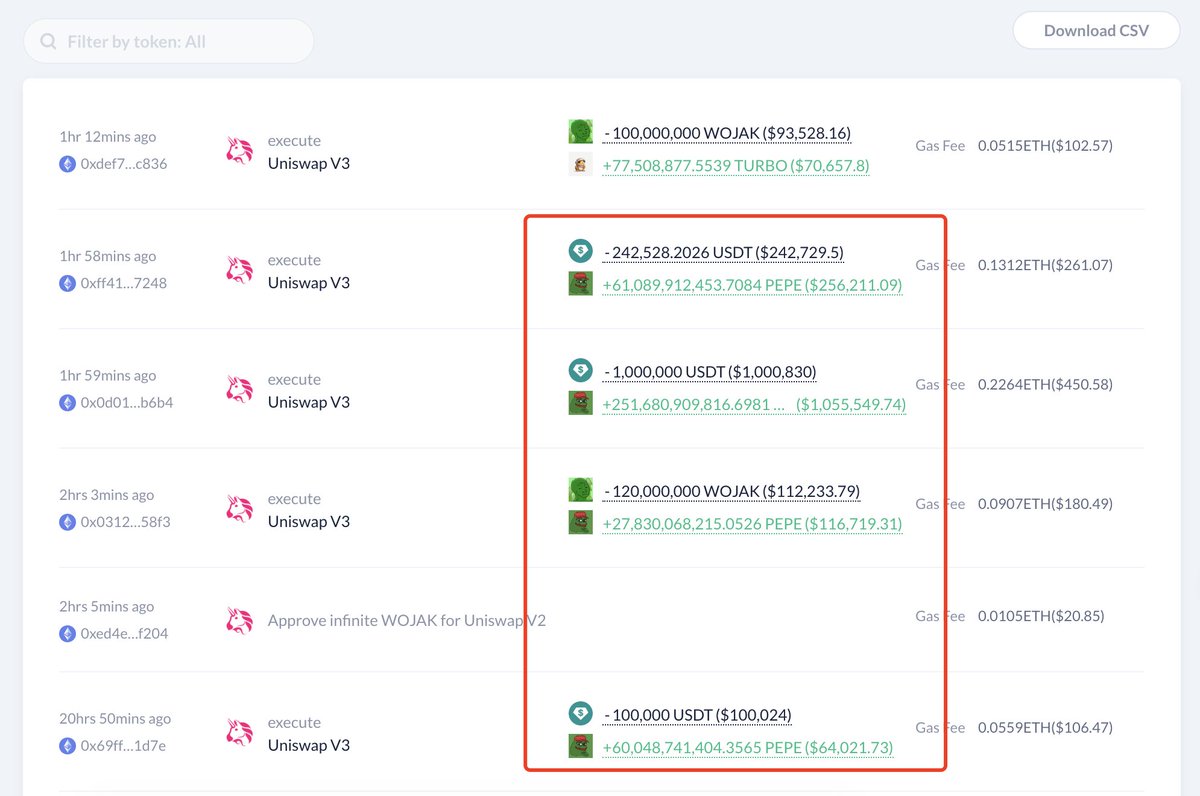Select the -120,000,000 WOJAK amount
Screen dimensions: 1200x796
[x=731, y=491]
